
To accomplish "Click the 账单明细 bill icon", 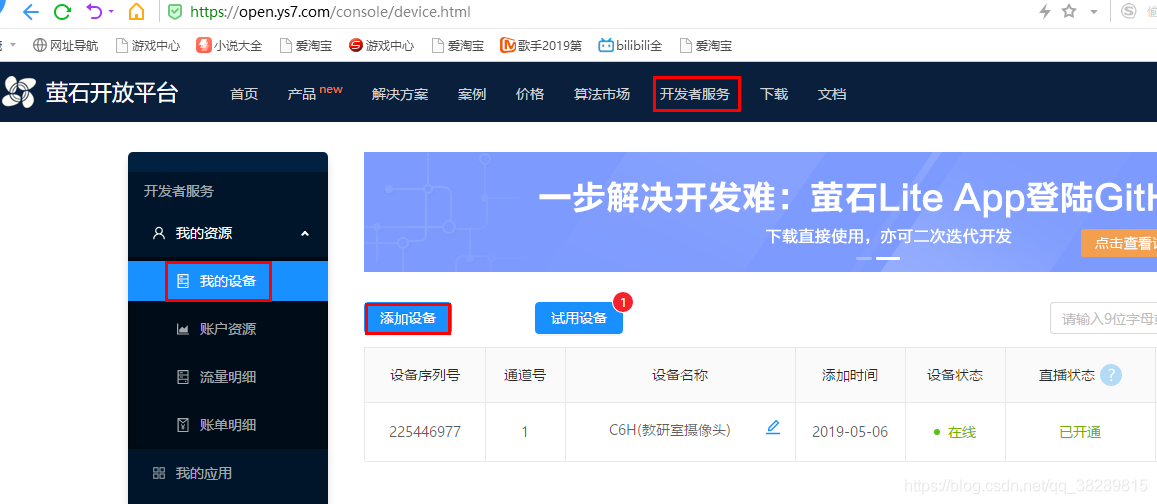I will 183,425.
